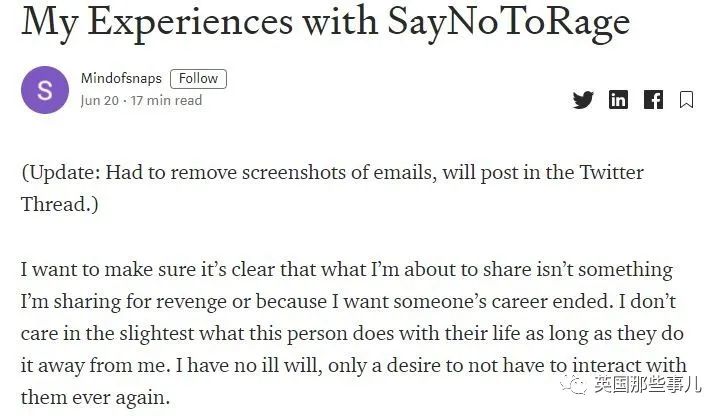Click the final line "them ever again."
Viewport: 725px width, 416px height.
(95, 398)
